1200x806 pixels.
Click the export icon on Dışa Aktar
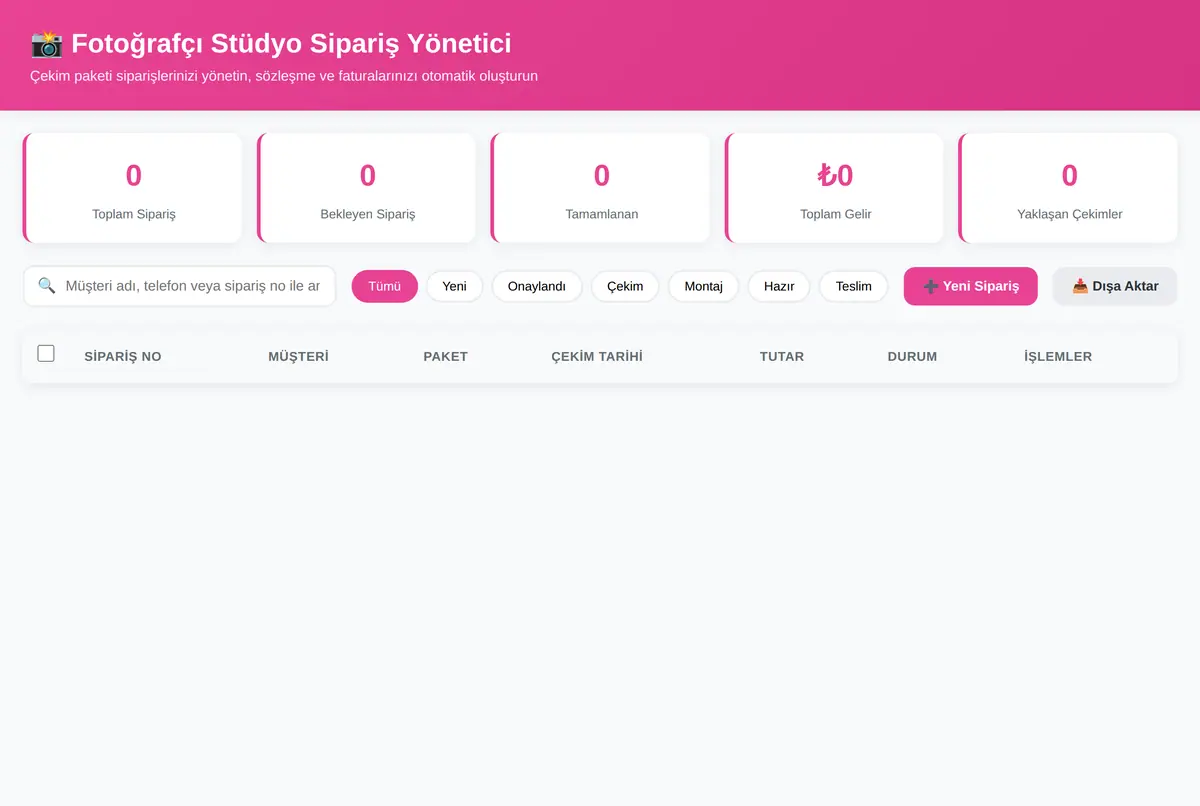[x=1080, y=286]
